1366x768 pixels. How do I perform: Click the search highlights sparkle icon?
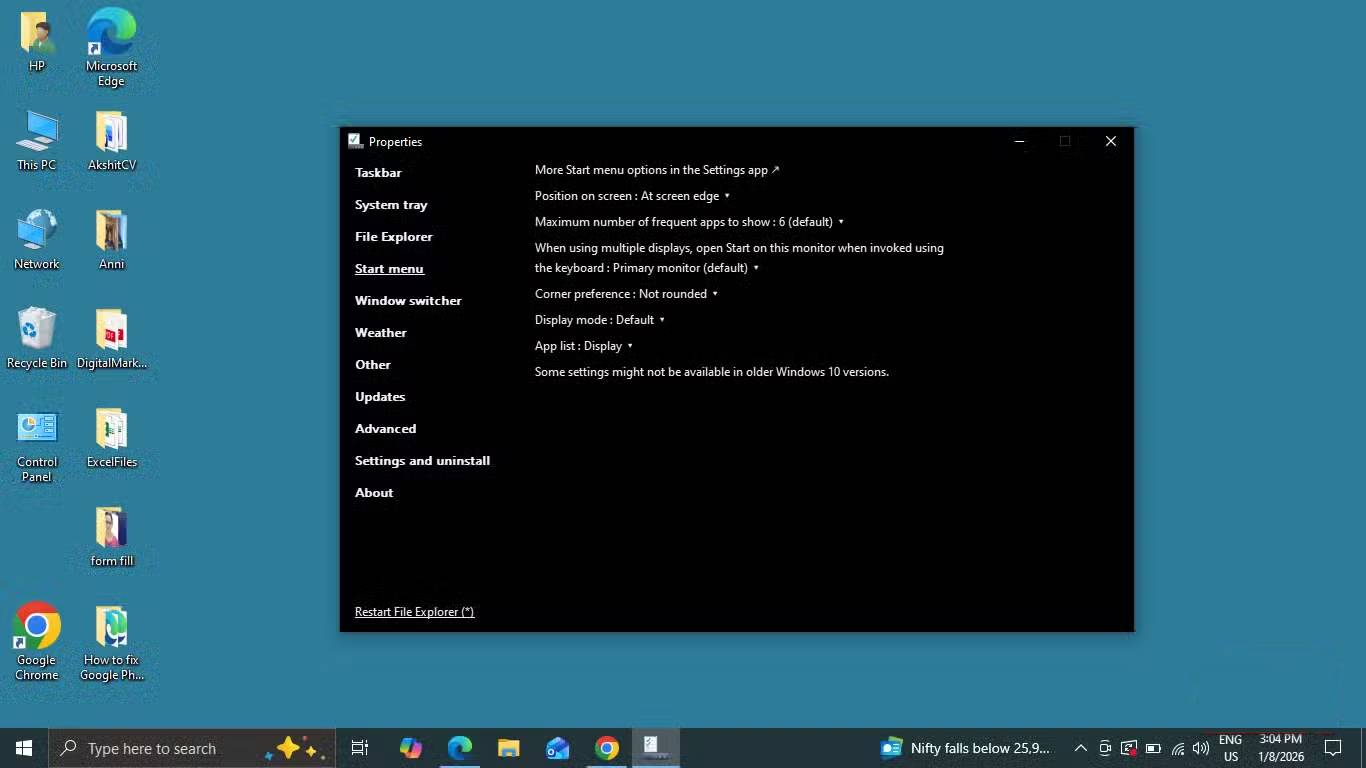296,748
